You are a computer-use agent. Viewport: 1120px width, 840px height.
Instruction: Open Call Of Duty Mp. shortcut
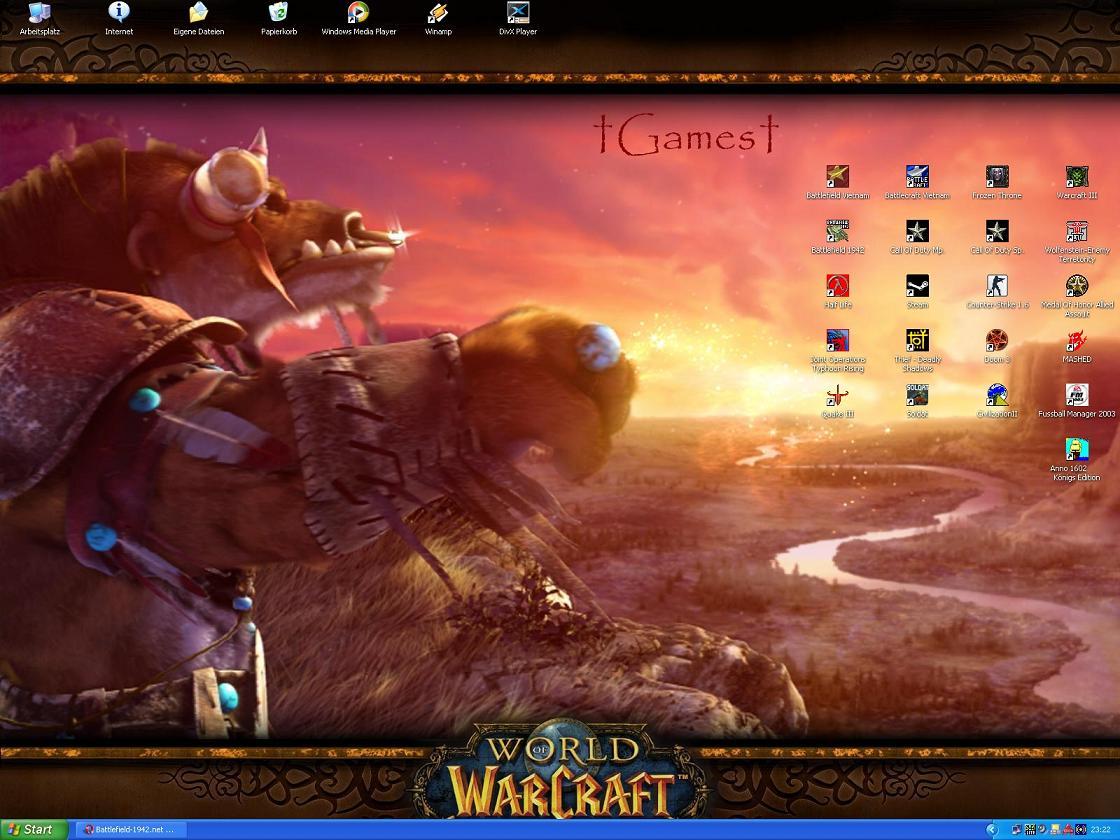pos(917,232)
